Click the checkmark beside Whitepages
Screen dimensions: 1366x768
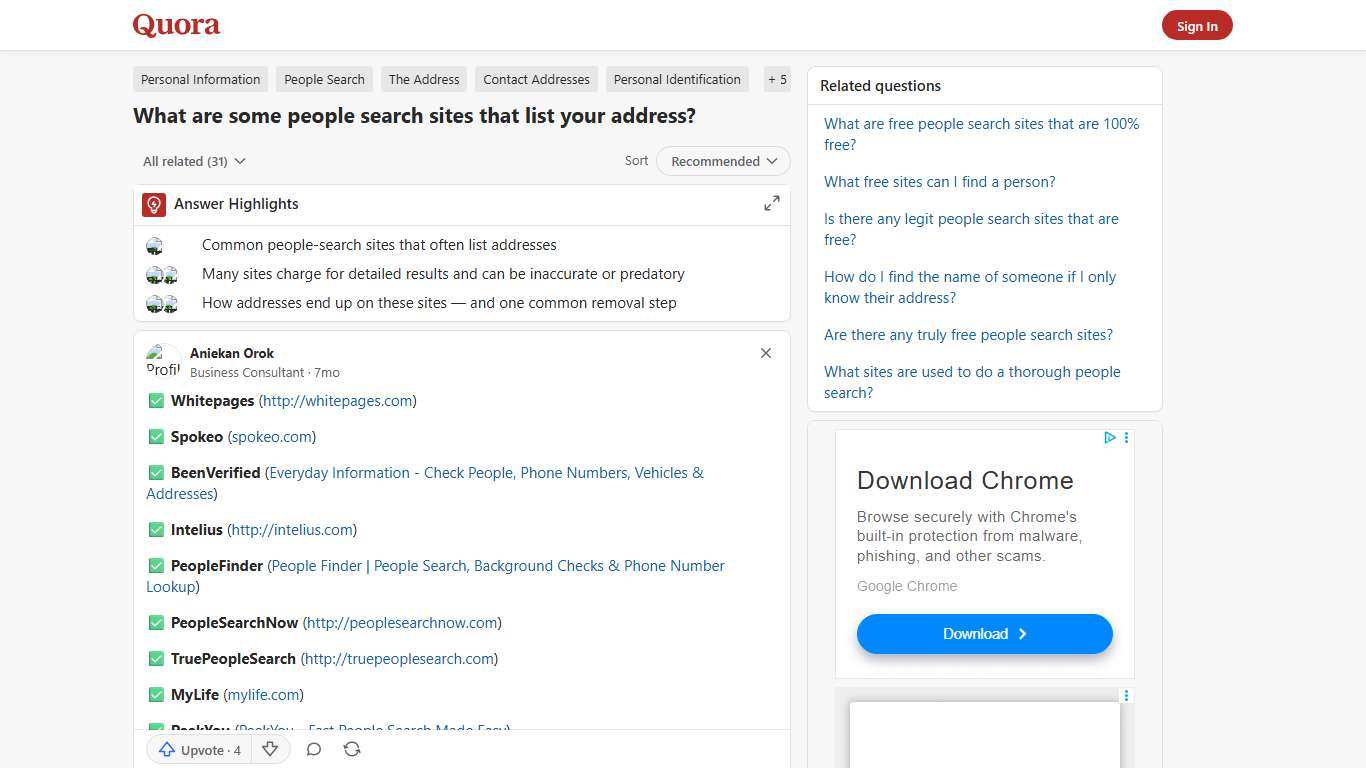click(157, 400)
